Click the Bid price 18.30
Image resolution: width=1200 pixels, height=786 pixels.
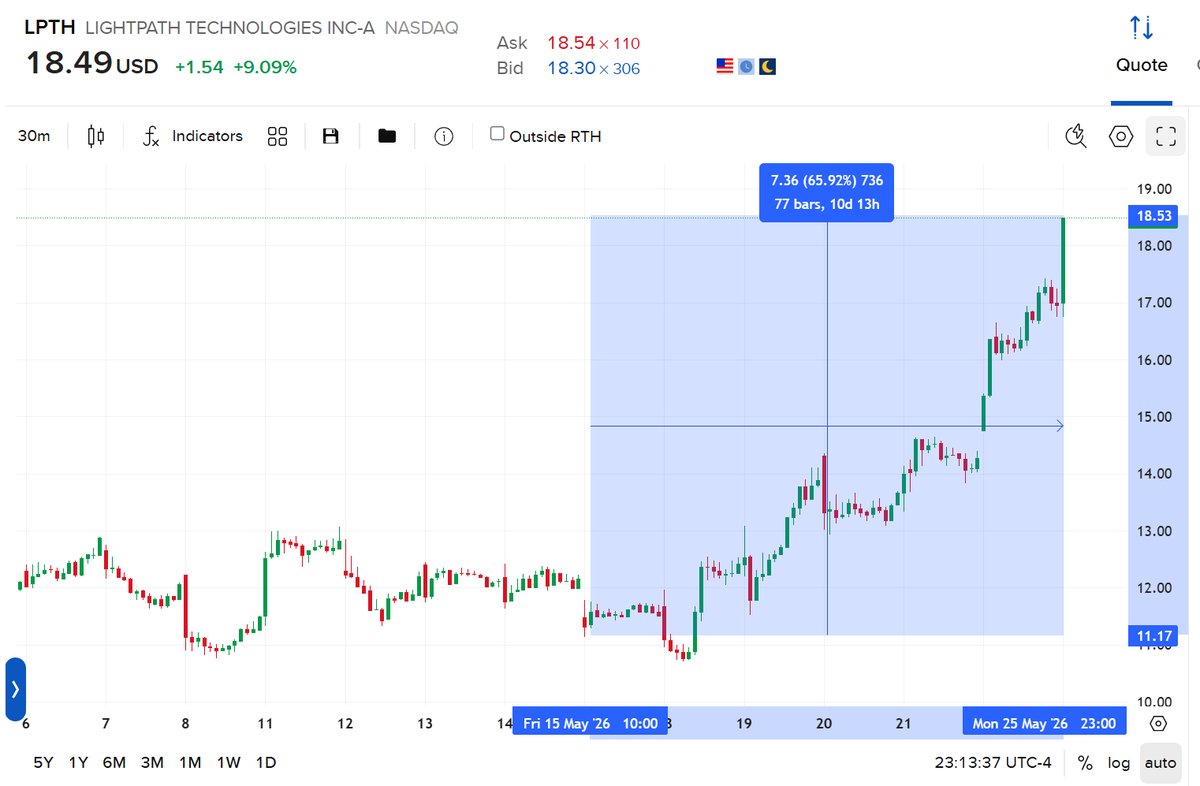[571, 68]
